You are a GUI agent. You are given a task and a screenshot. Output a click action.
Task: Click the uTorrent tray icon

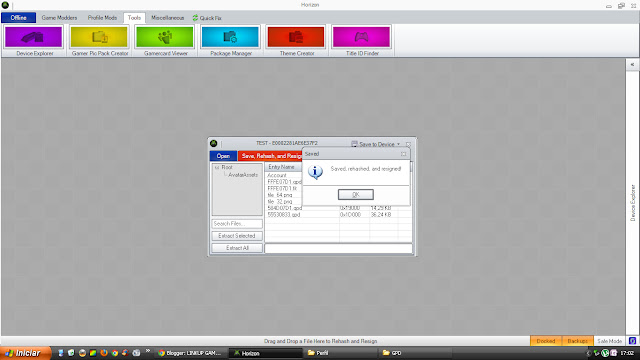(x=605, y=353)
